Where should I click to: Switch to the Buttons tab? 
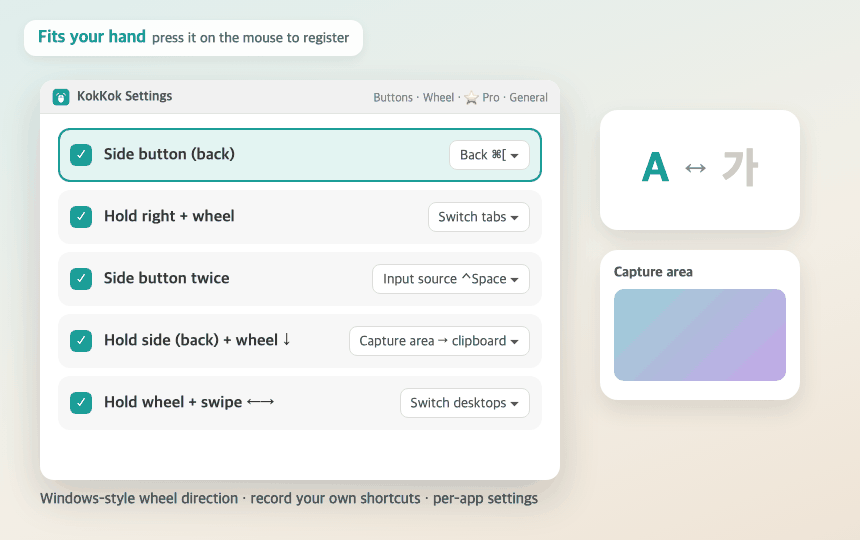[x=393, y=98]
